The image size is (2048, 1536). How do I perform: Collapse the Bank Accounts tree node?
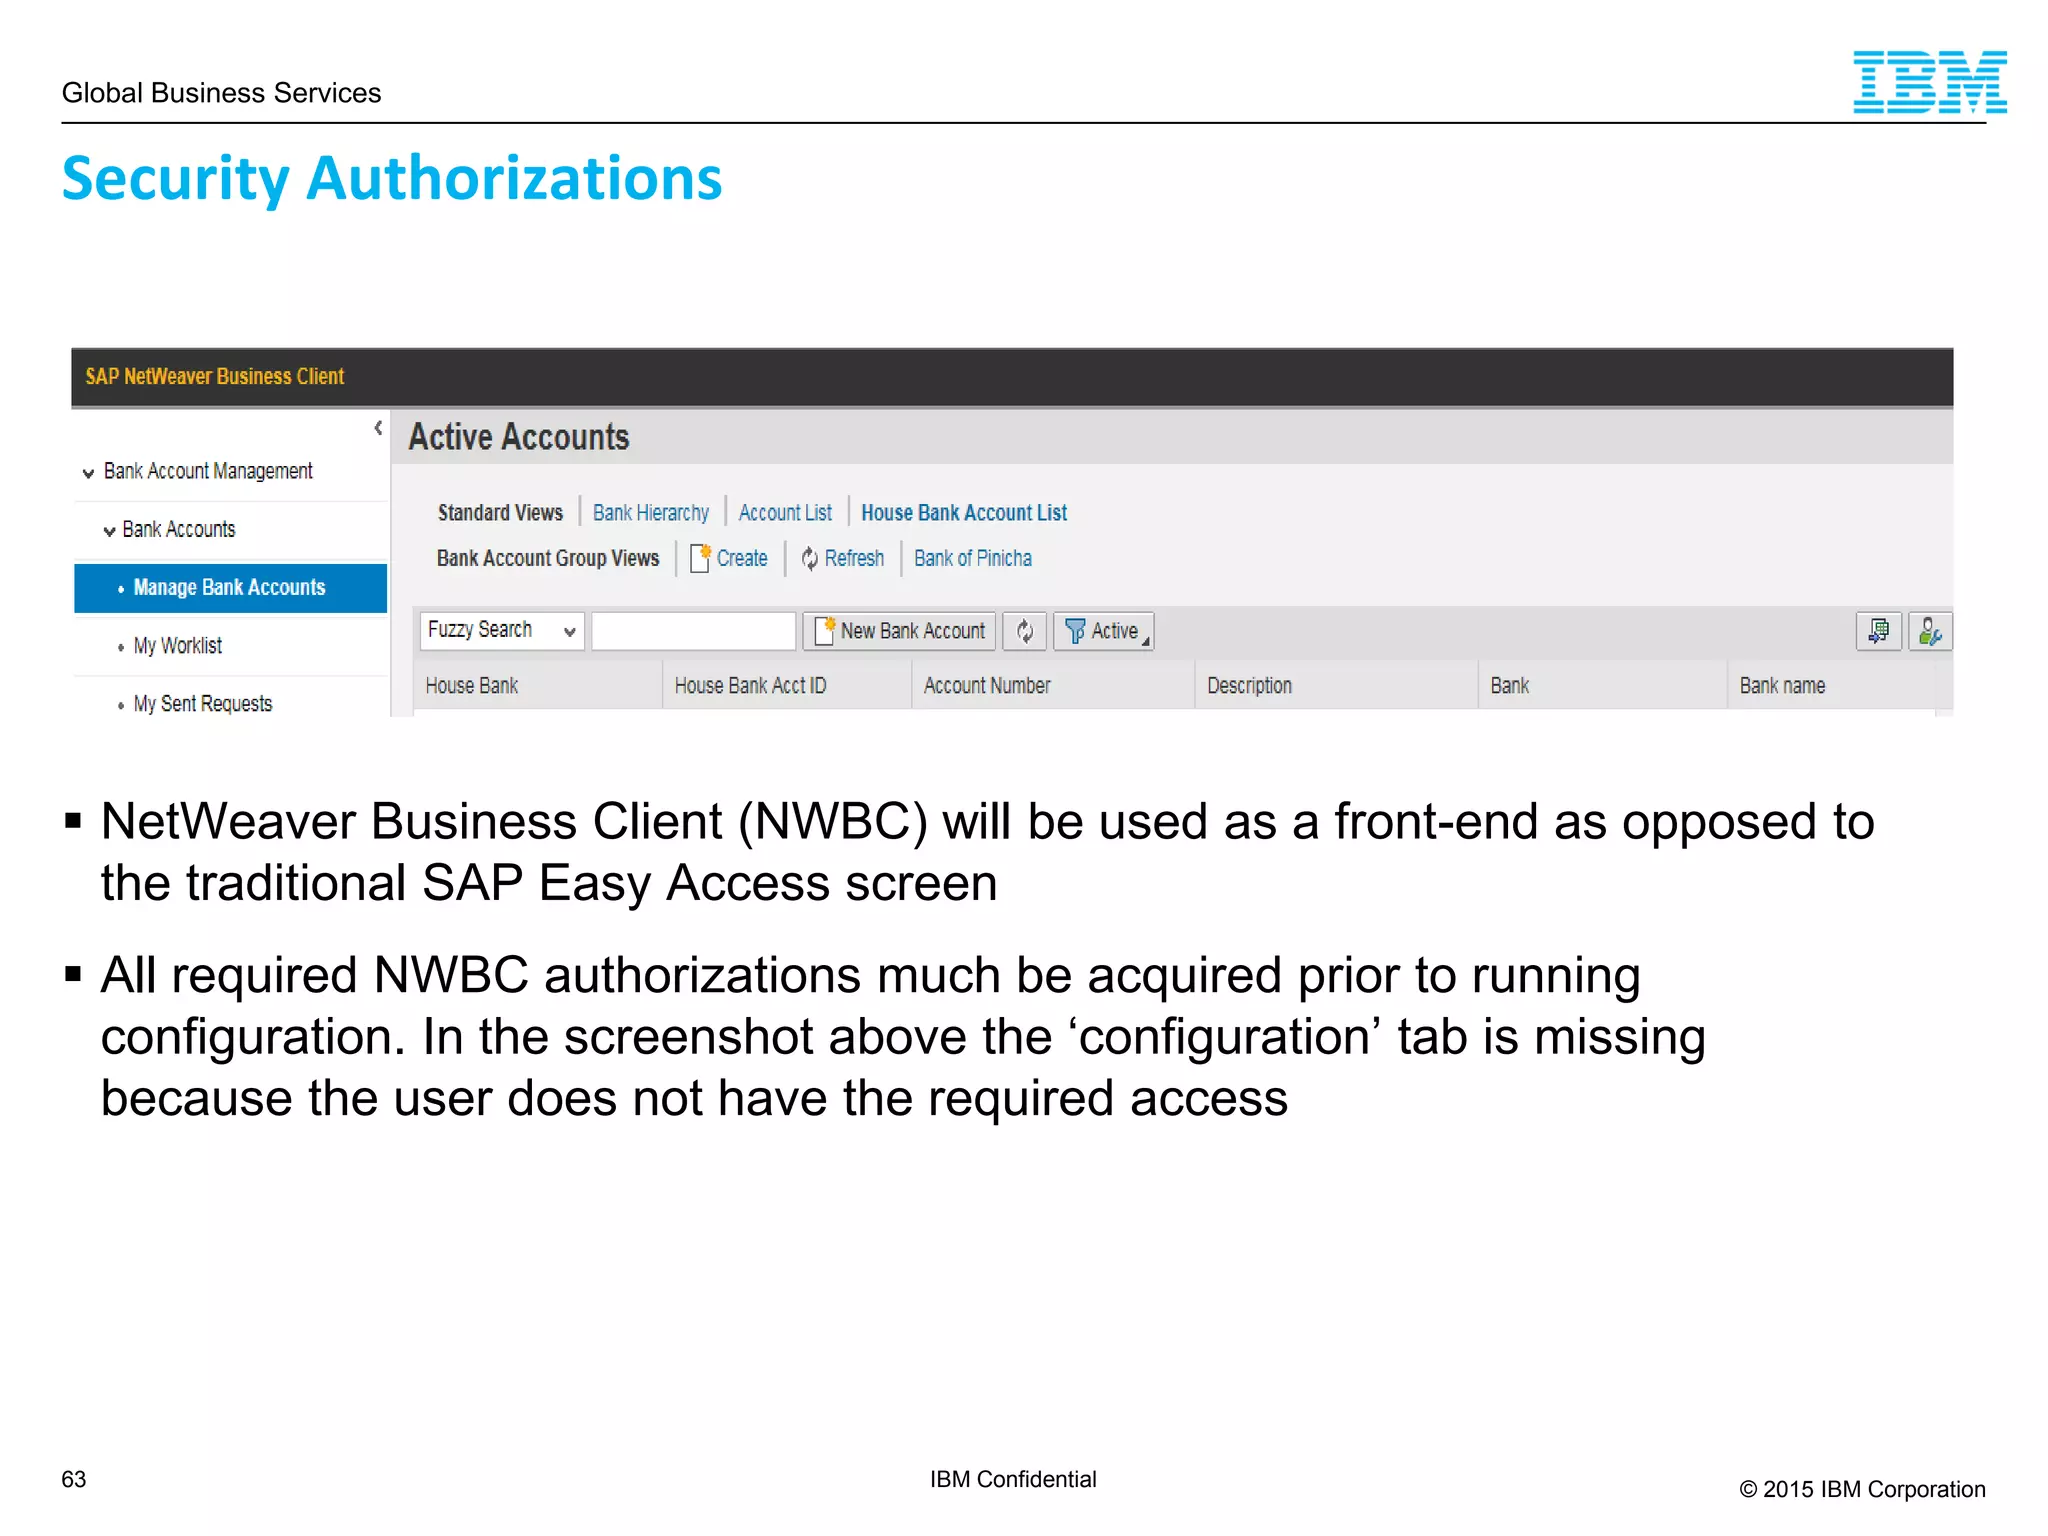tap(109, 531)
